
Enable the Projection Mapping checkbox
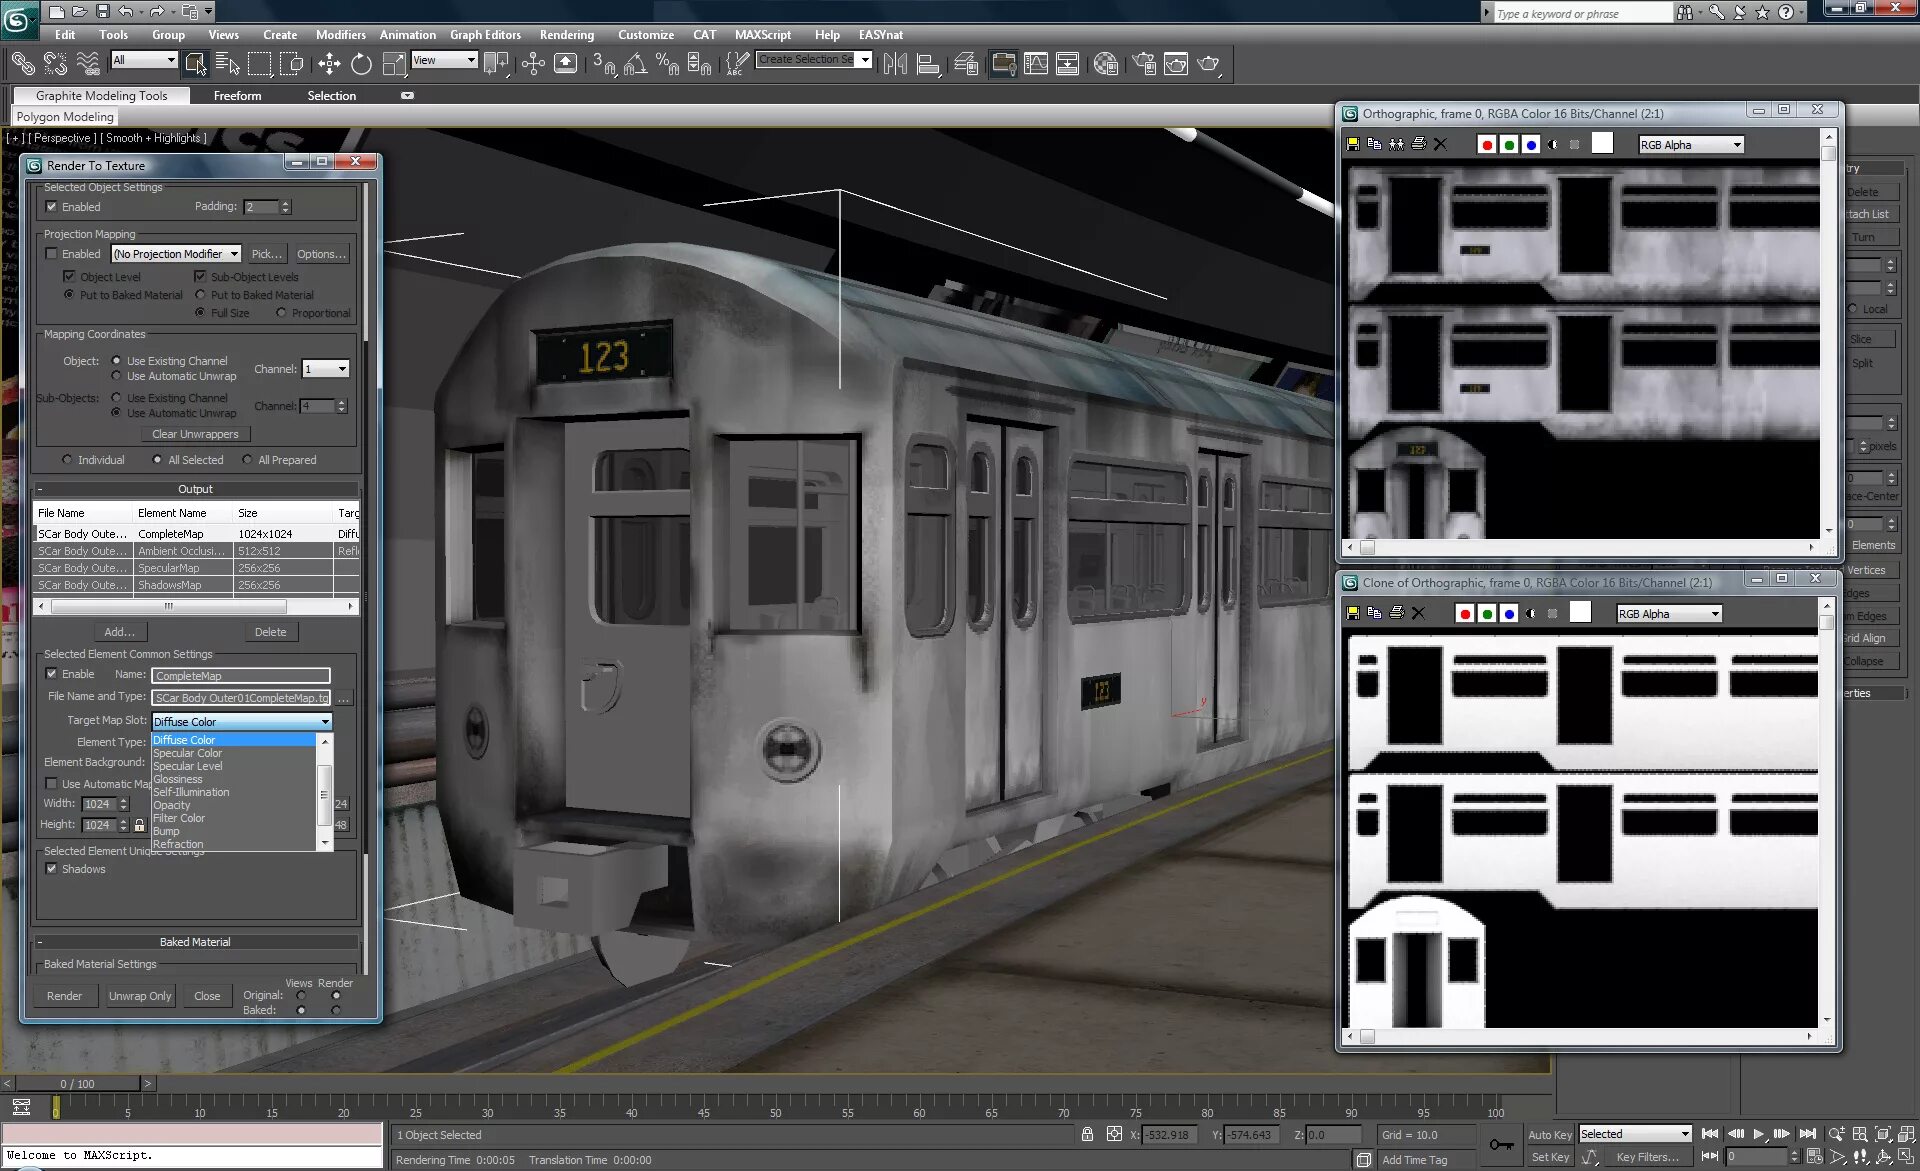click(x=51, y=252)
